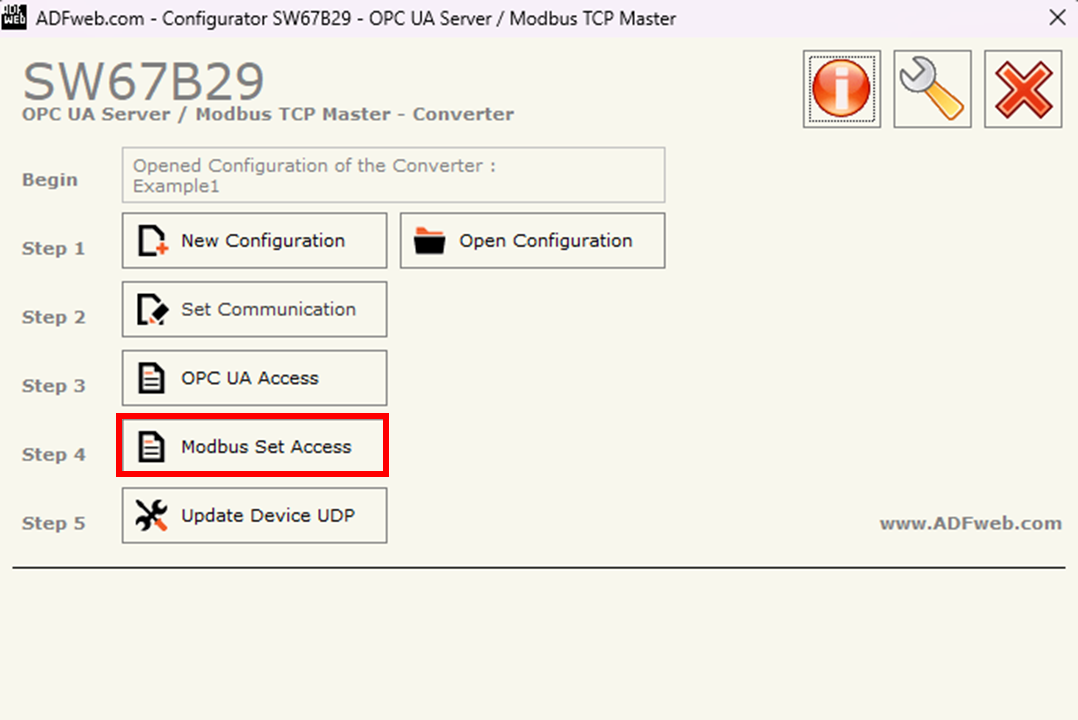Viewport: 1078px width, 720px height.
Task: Click the document icon inside Modbus Set Access
Action: [x=152, y=446]
